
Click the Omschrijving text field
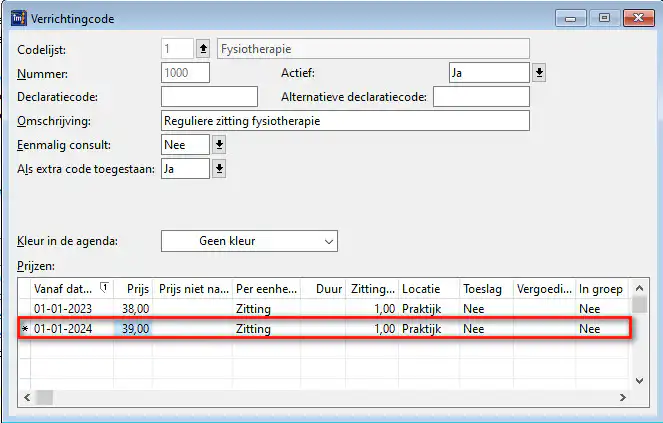344,121
